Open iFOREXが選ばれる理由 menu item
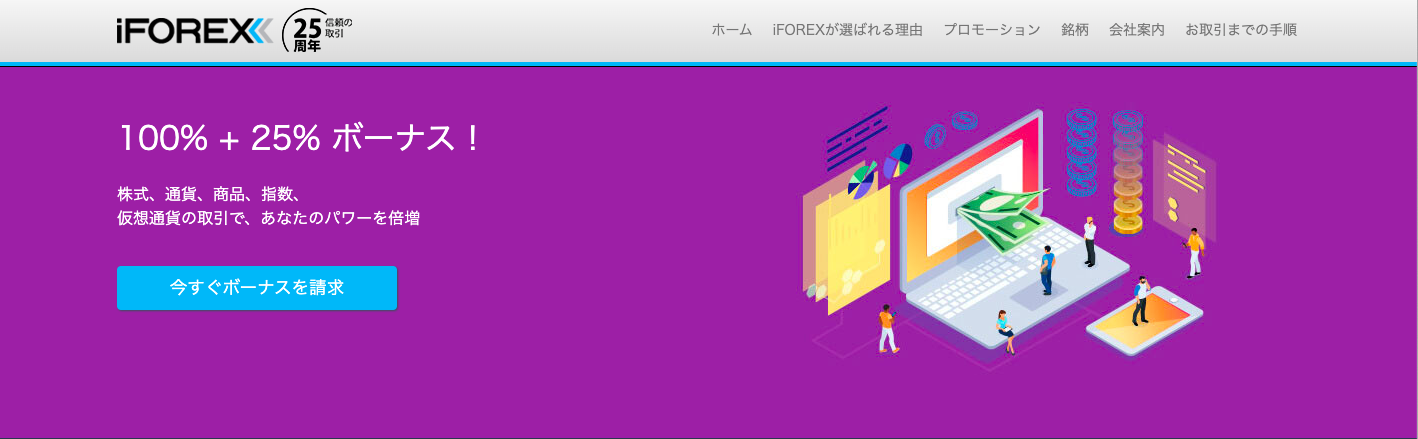1418x439 pixels. (x=847, y=30)
